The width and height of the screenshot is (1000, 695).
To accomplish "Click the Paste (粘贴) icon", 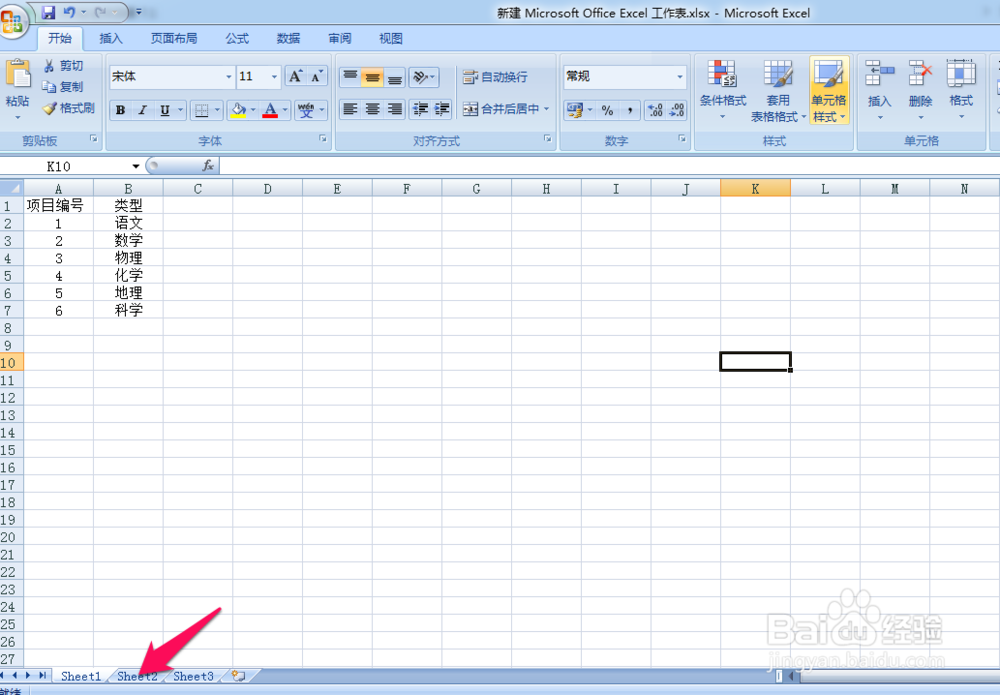I will pyautogui.click(x=18, y=74).
